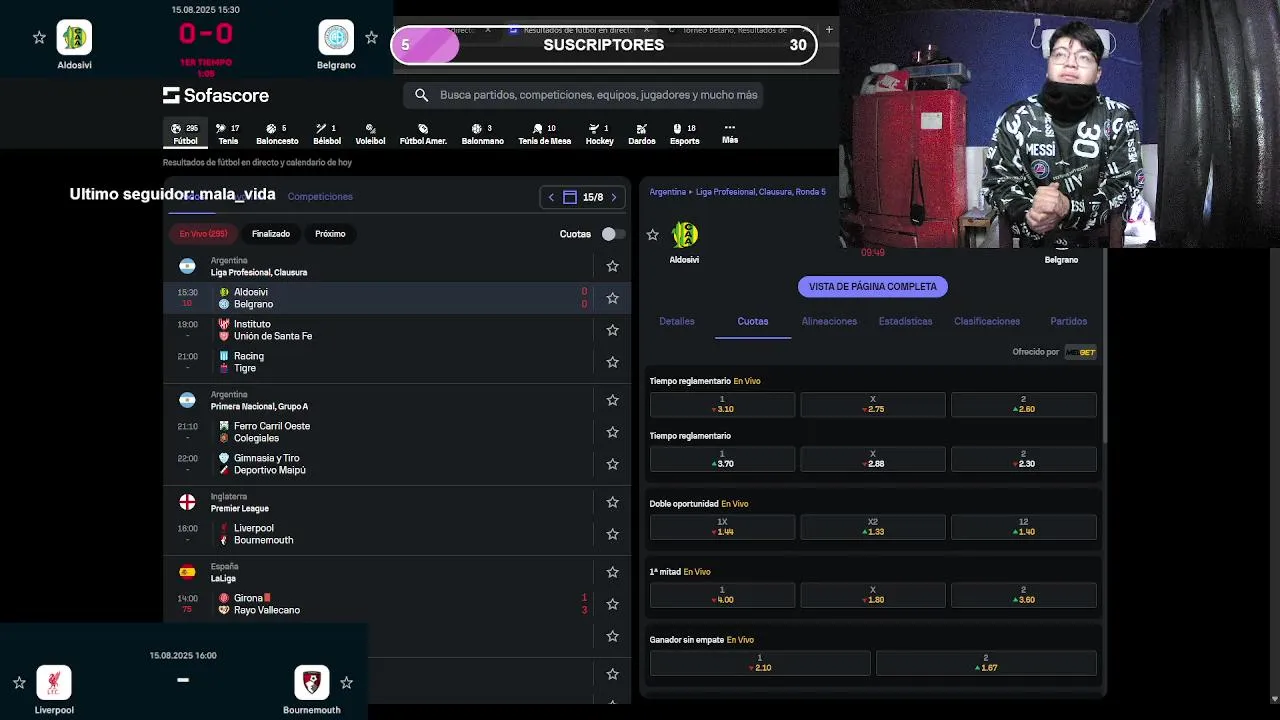The image size is (1280, 720).
Task: Go to next day arrow
Action: click(x=614, y=197)
